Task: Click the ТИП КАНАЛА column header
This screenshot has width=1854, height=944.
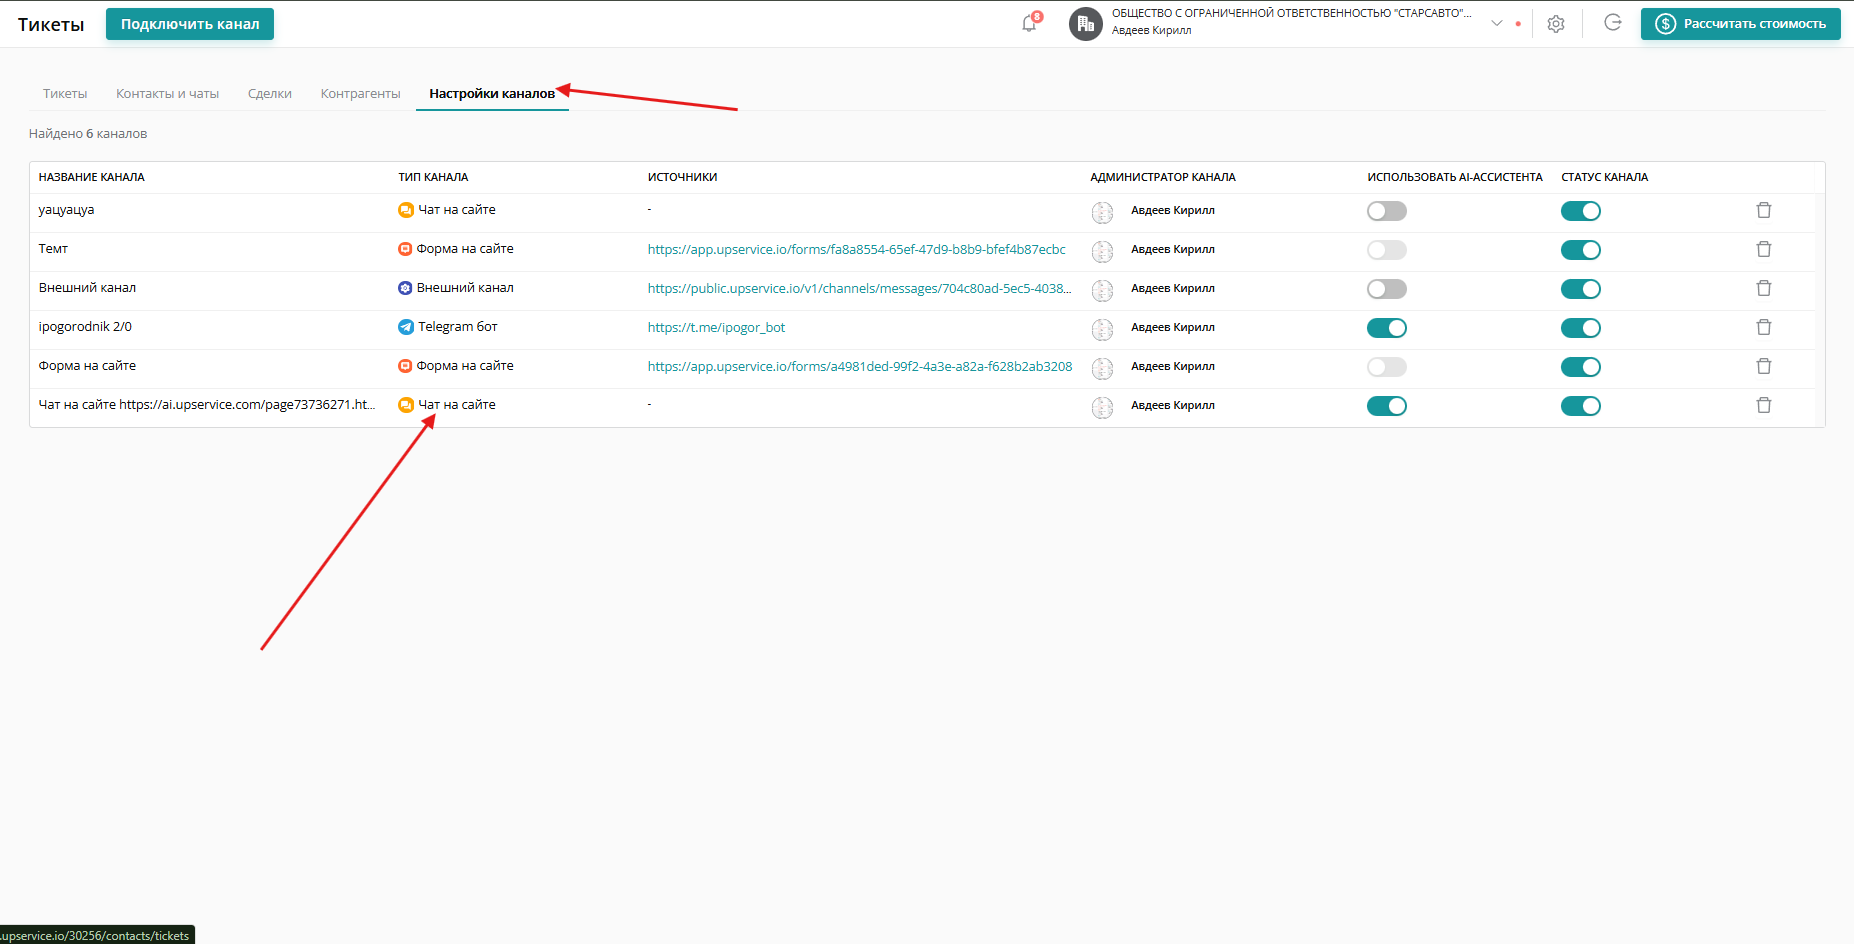Action: click(433, 177)
